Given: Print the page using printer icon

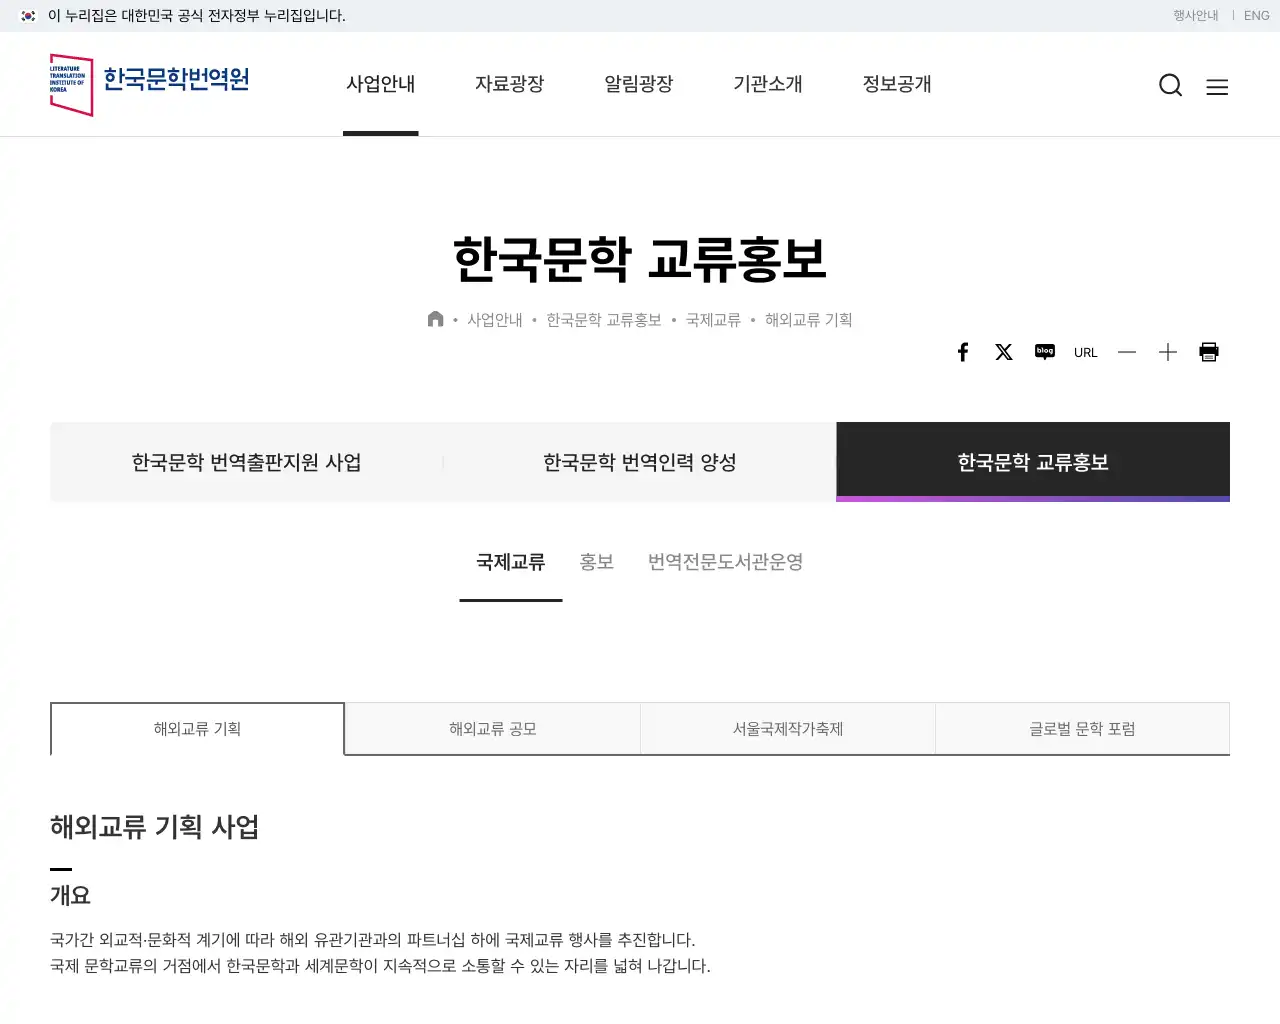Looking at the screenshot, I should [1208, 351].
